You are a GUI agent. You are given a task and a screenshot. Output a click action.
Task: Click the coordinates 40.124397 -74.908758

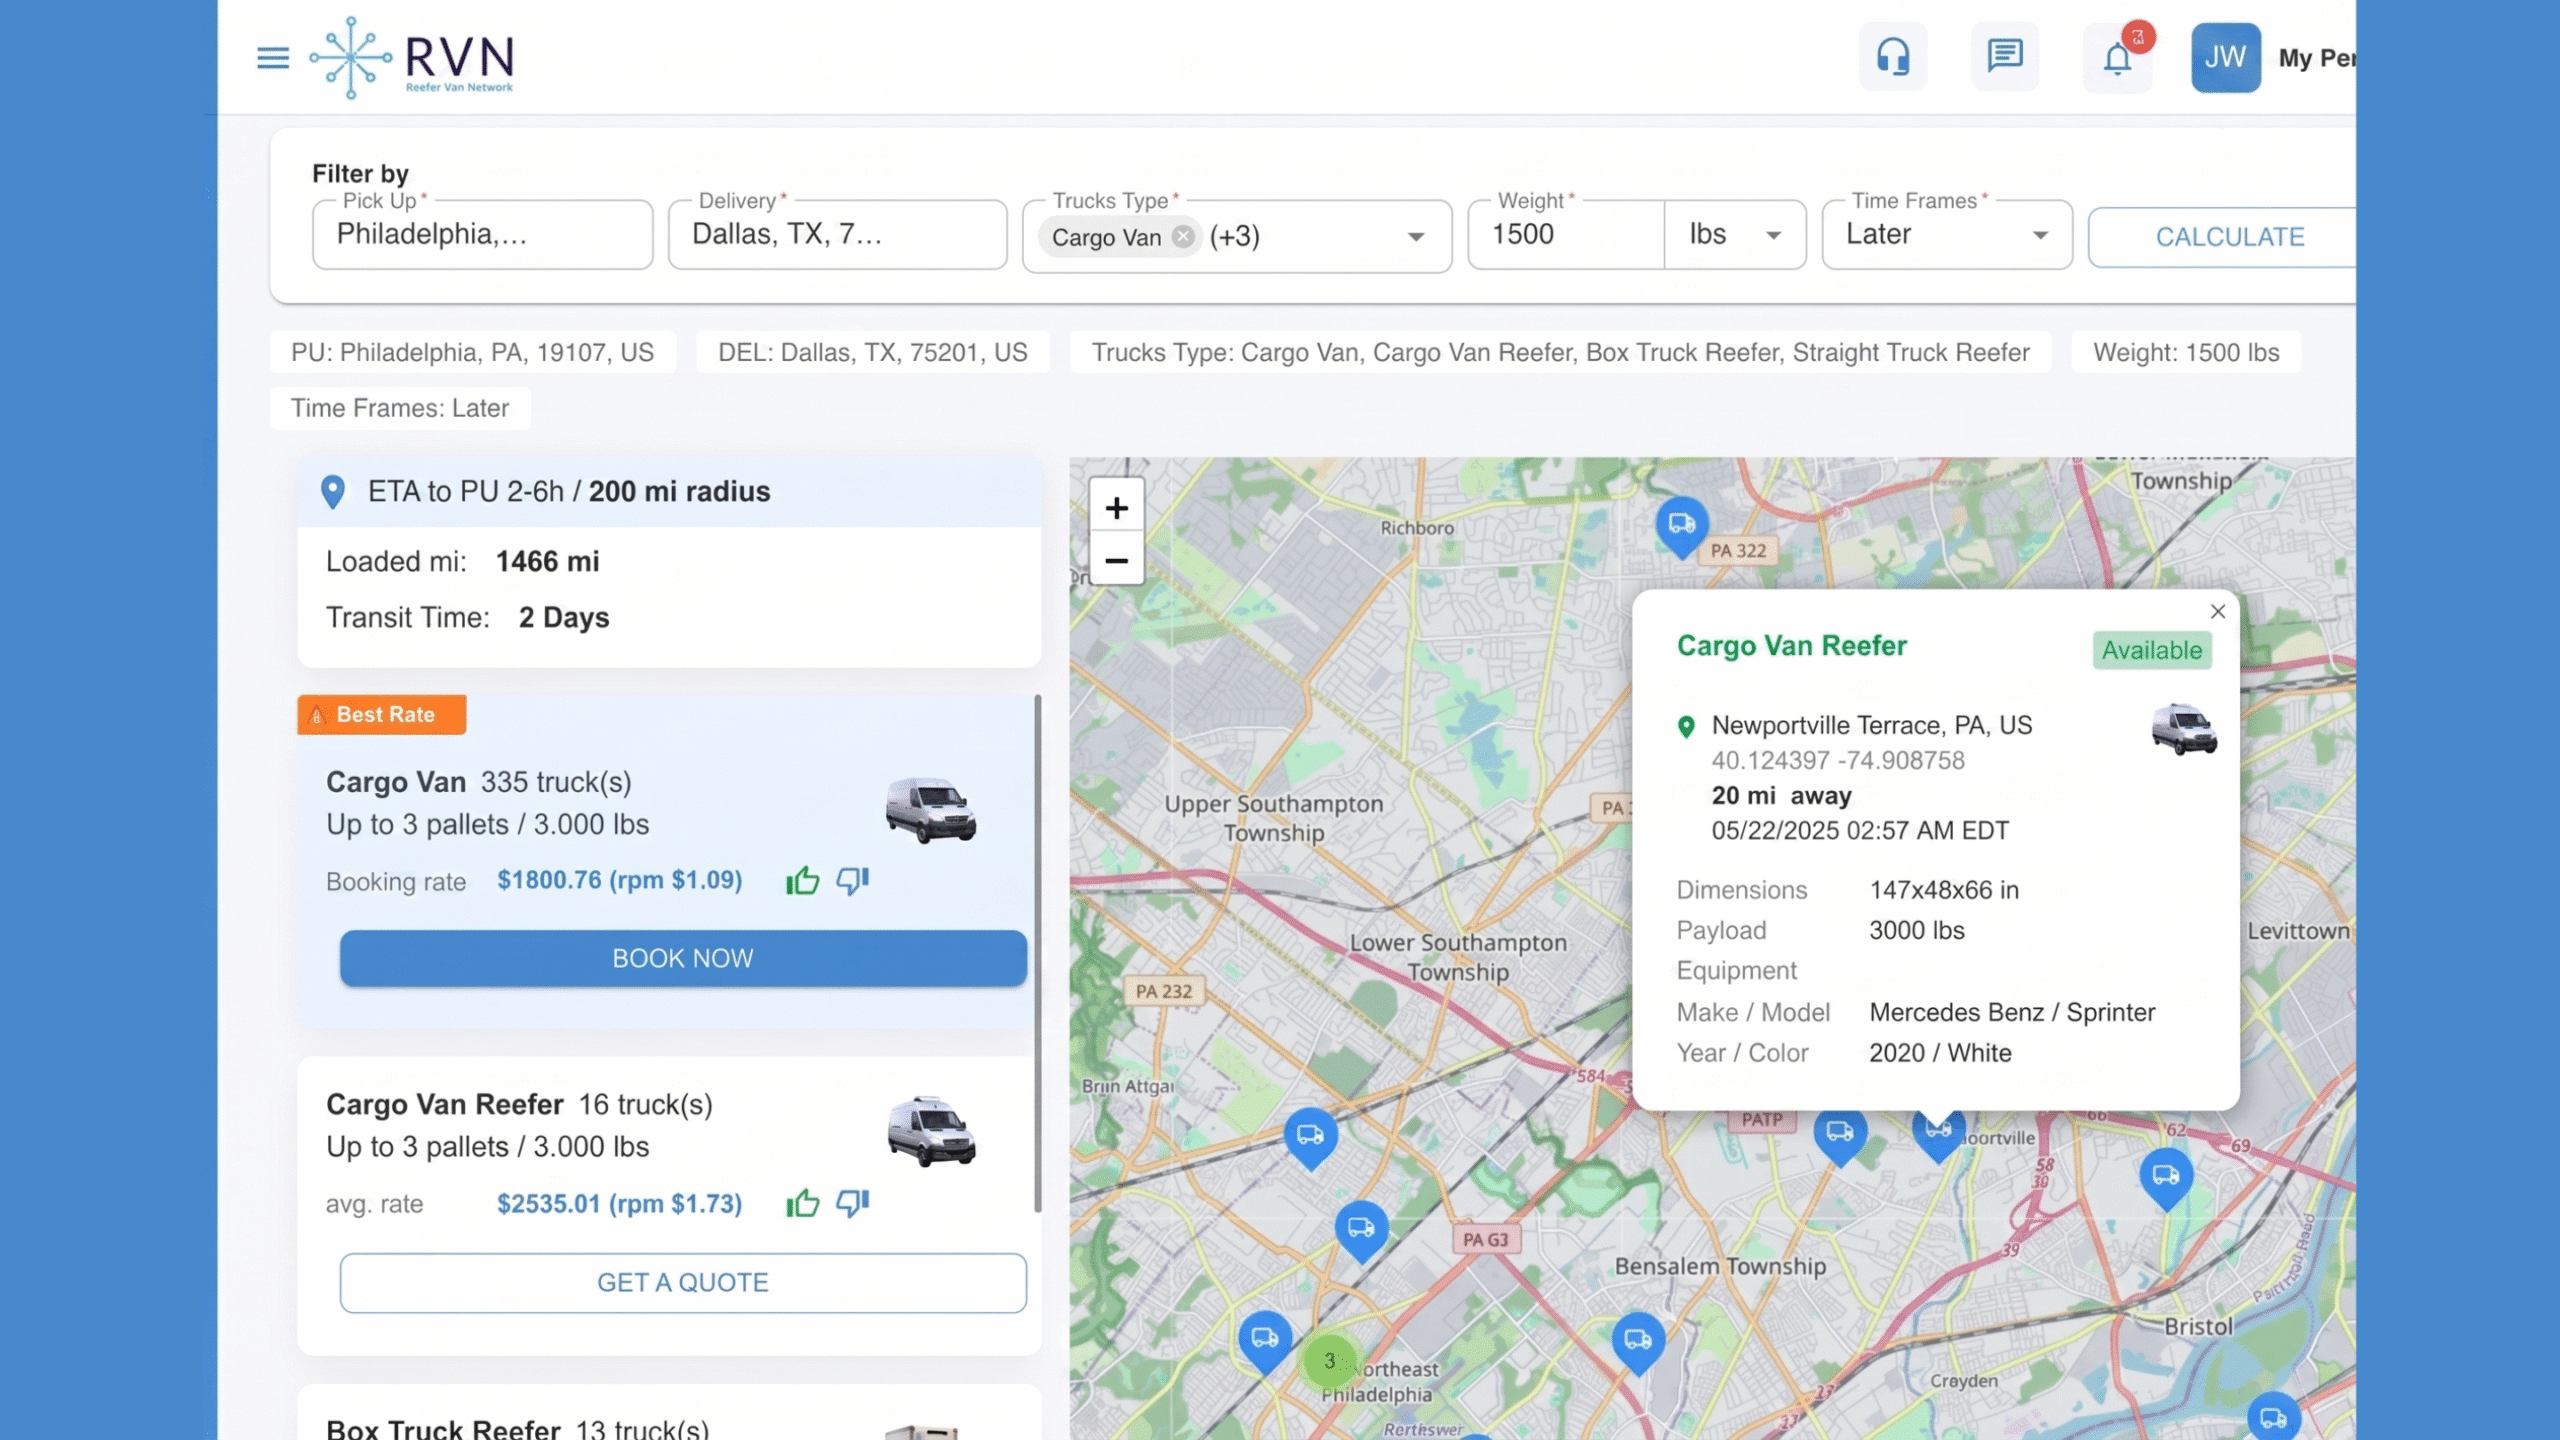(x=1838, y=761)
